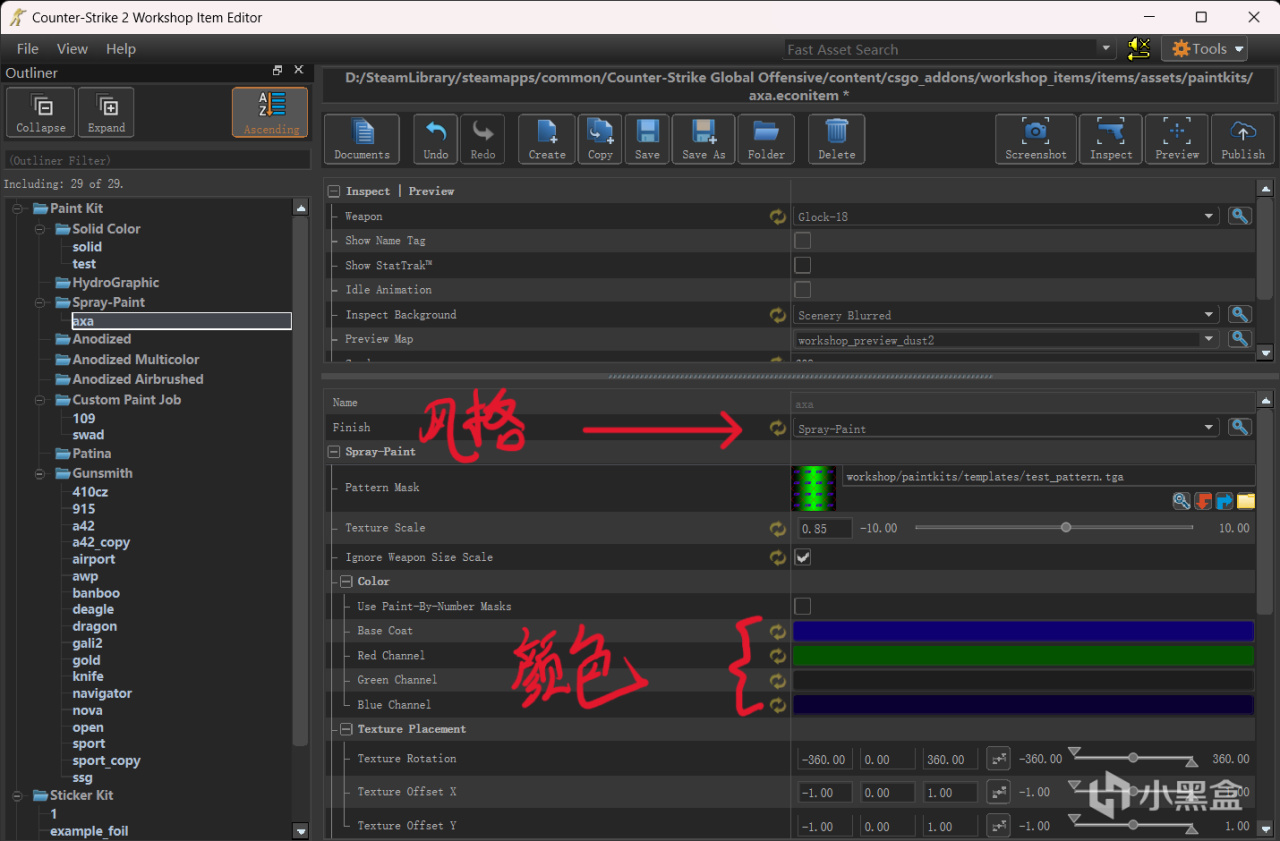Select swad under Custom Paint Job

tap(88, 435)
